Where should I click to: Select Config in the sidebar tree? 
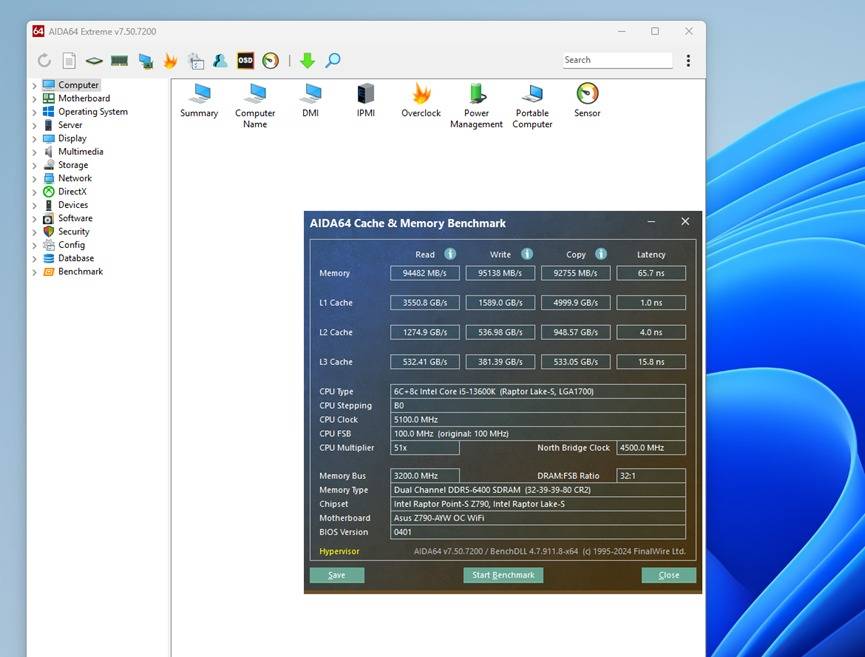point(71,244)
